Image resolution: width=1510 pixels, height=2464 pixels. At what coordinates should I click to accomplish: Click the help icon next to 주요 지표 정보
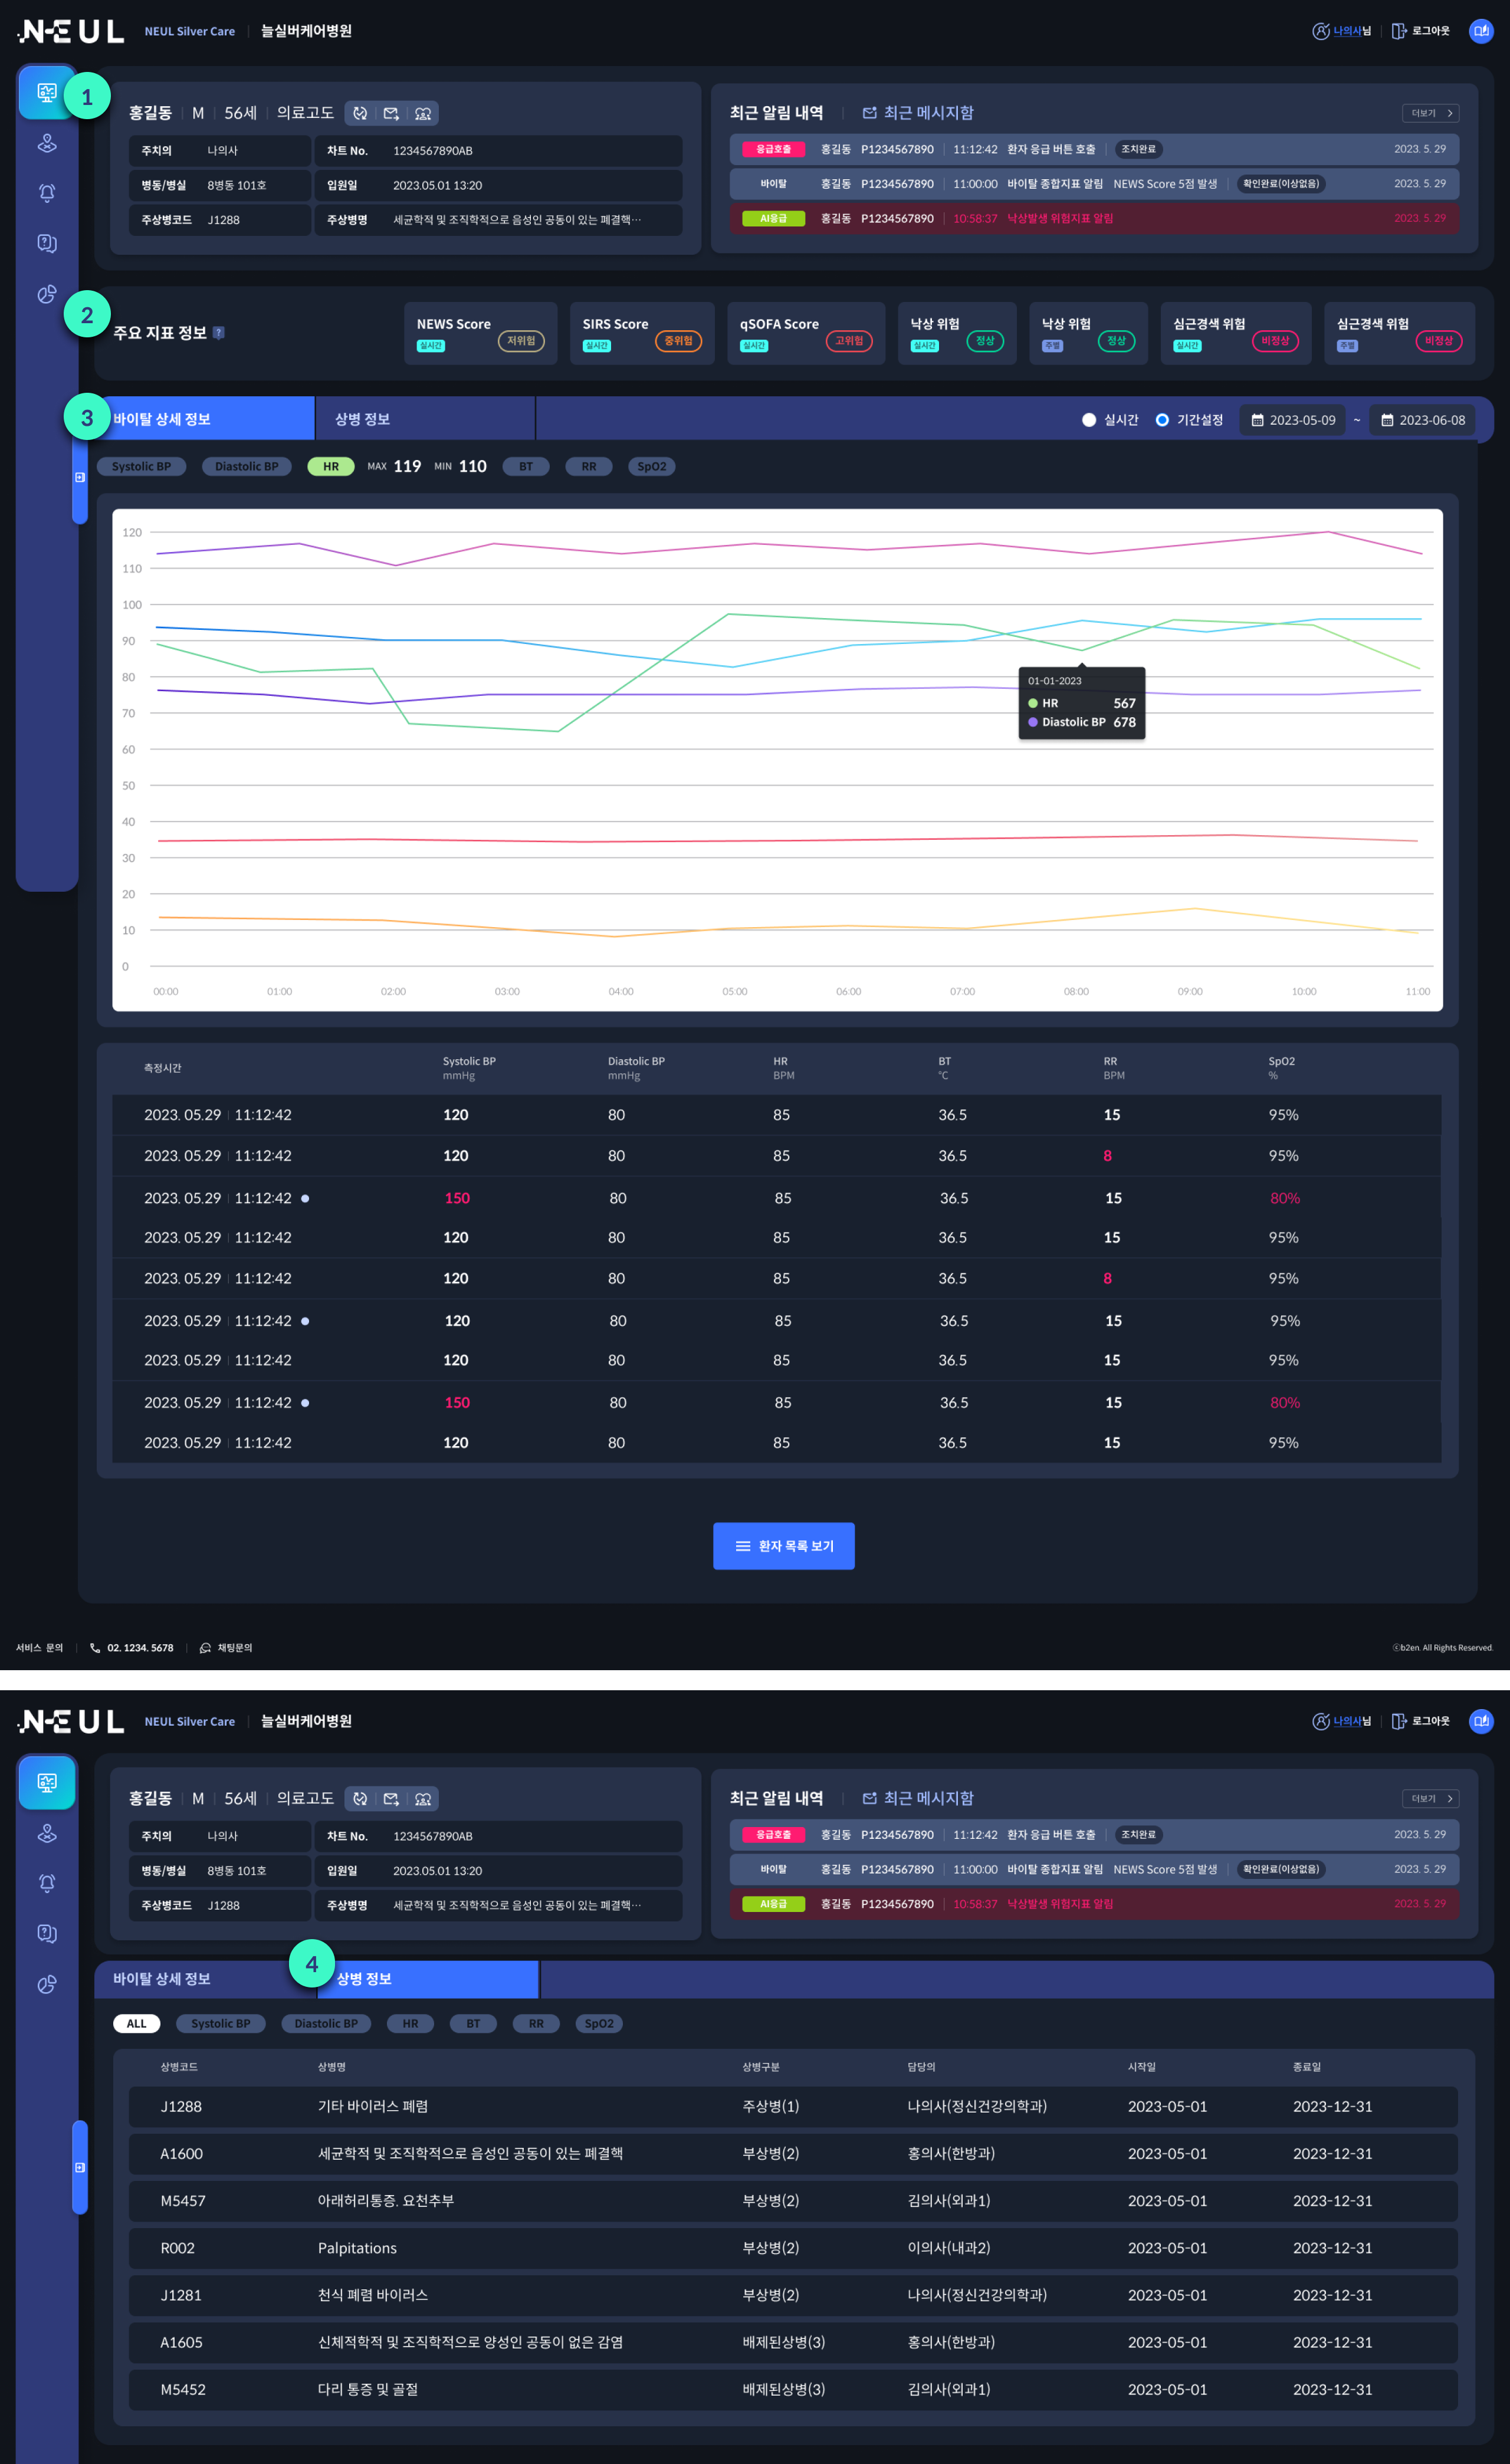[219, 333]
